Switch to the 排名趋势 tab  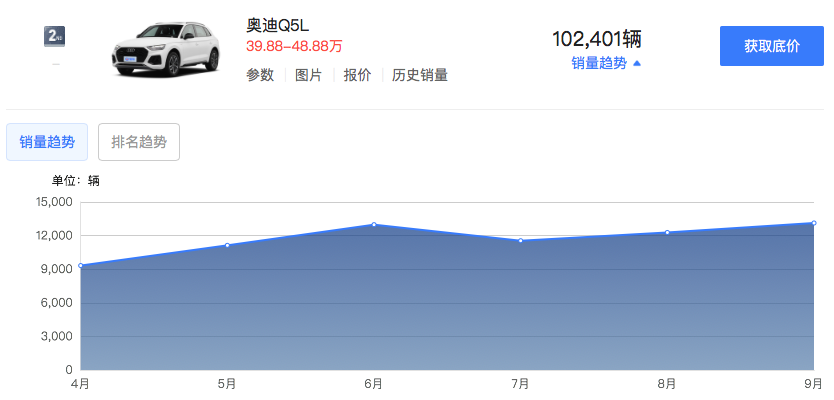pyautogui.click(x=139, y=142)
